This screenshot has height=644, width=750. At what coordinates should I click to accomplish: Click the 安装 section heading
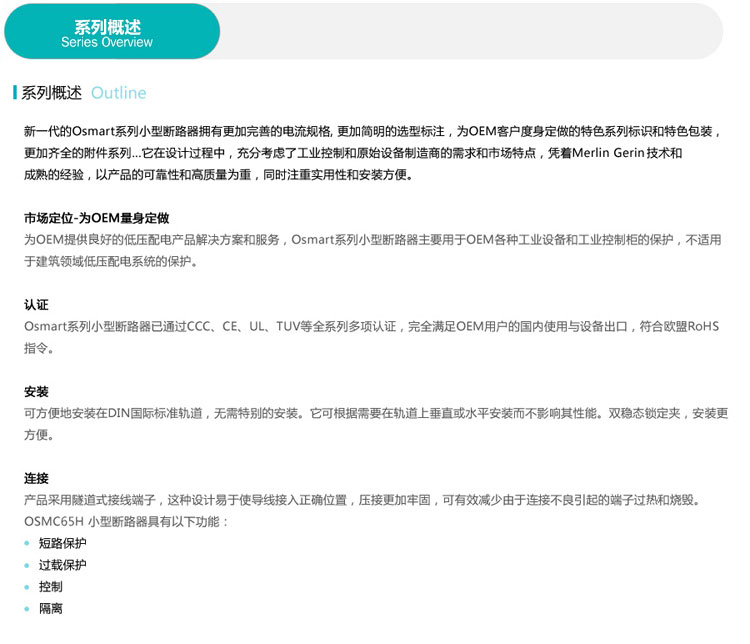coord(36,392)
